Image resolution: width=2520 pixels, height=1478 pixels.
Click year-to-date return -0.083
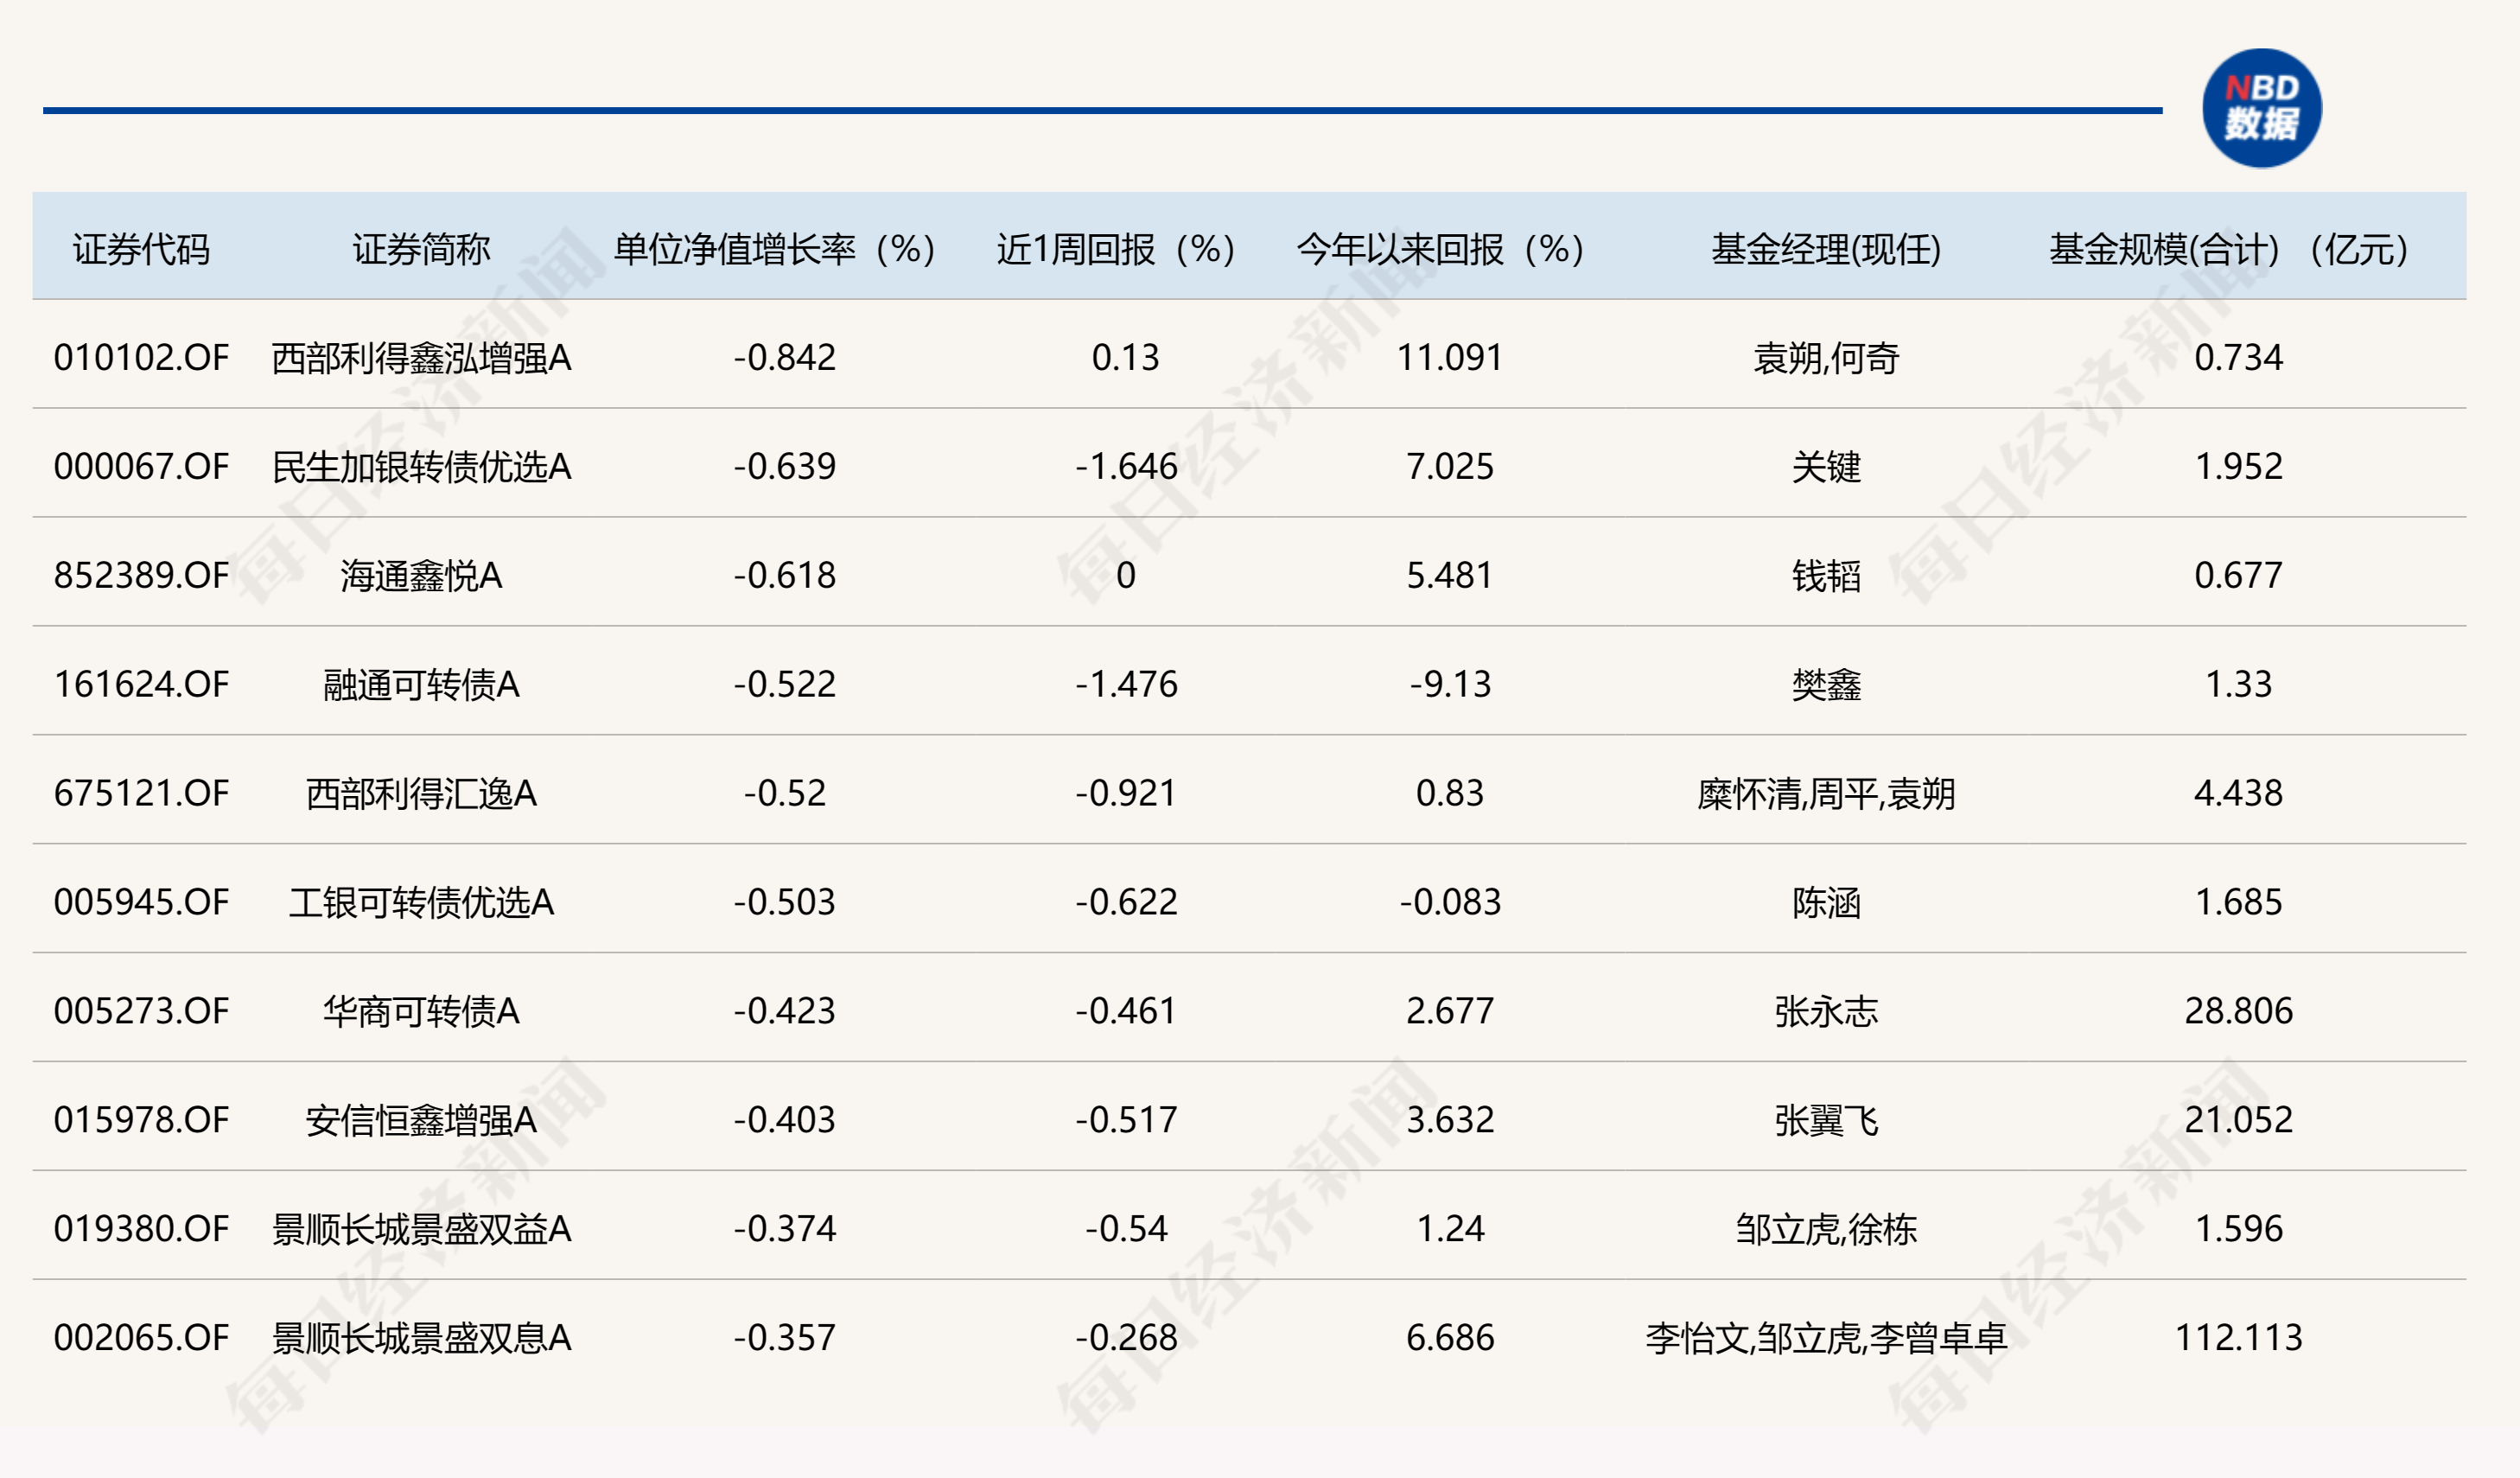click(x=1450, y=903)
